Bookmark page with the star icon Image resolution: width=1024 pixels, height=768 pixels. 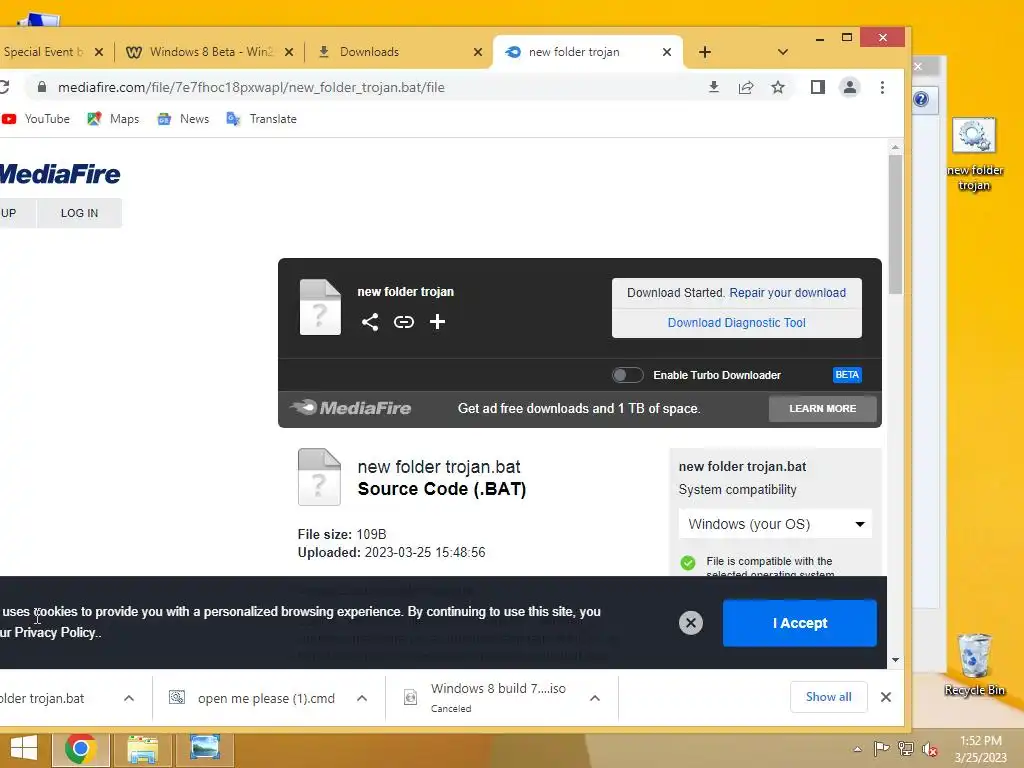click(x=778, y=88)
